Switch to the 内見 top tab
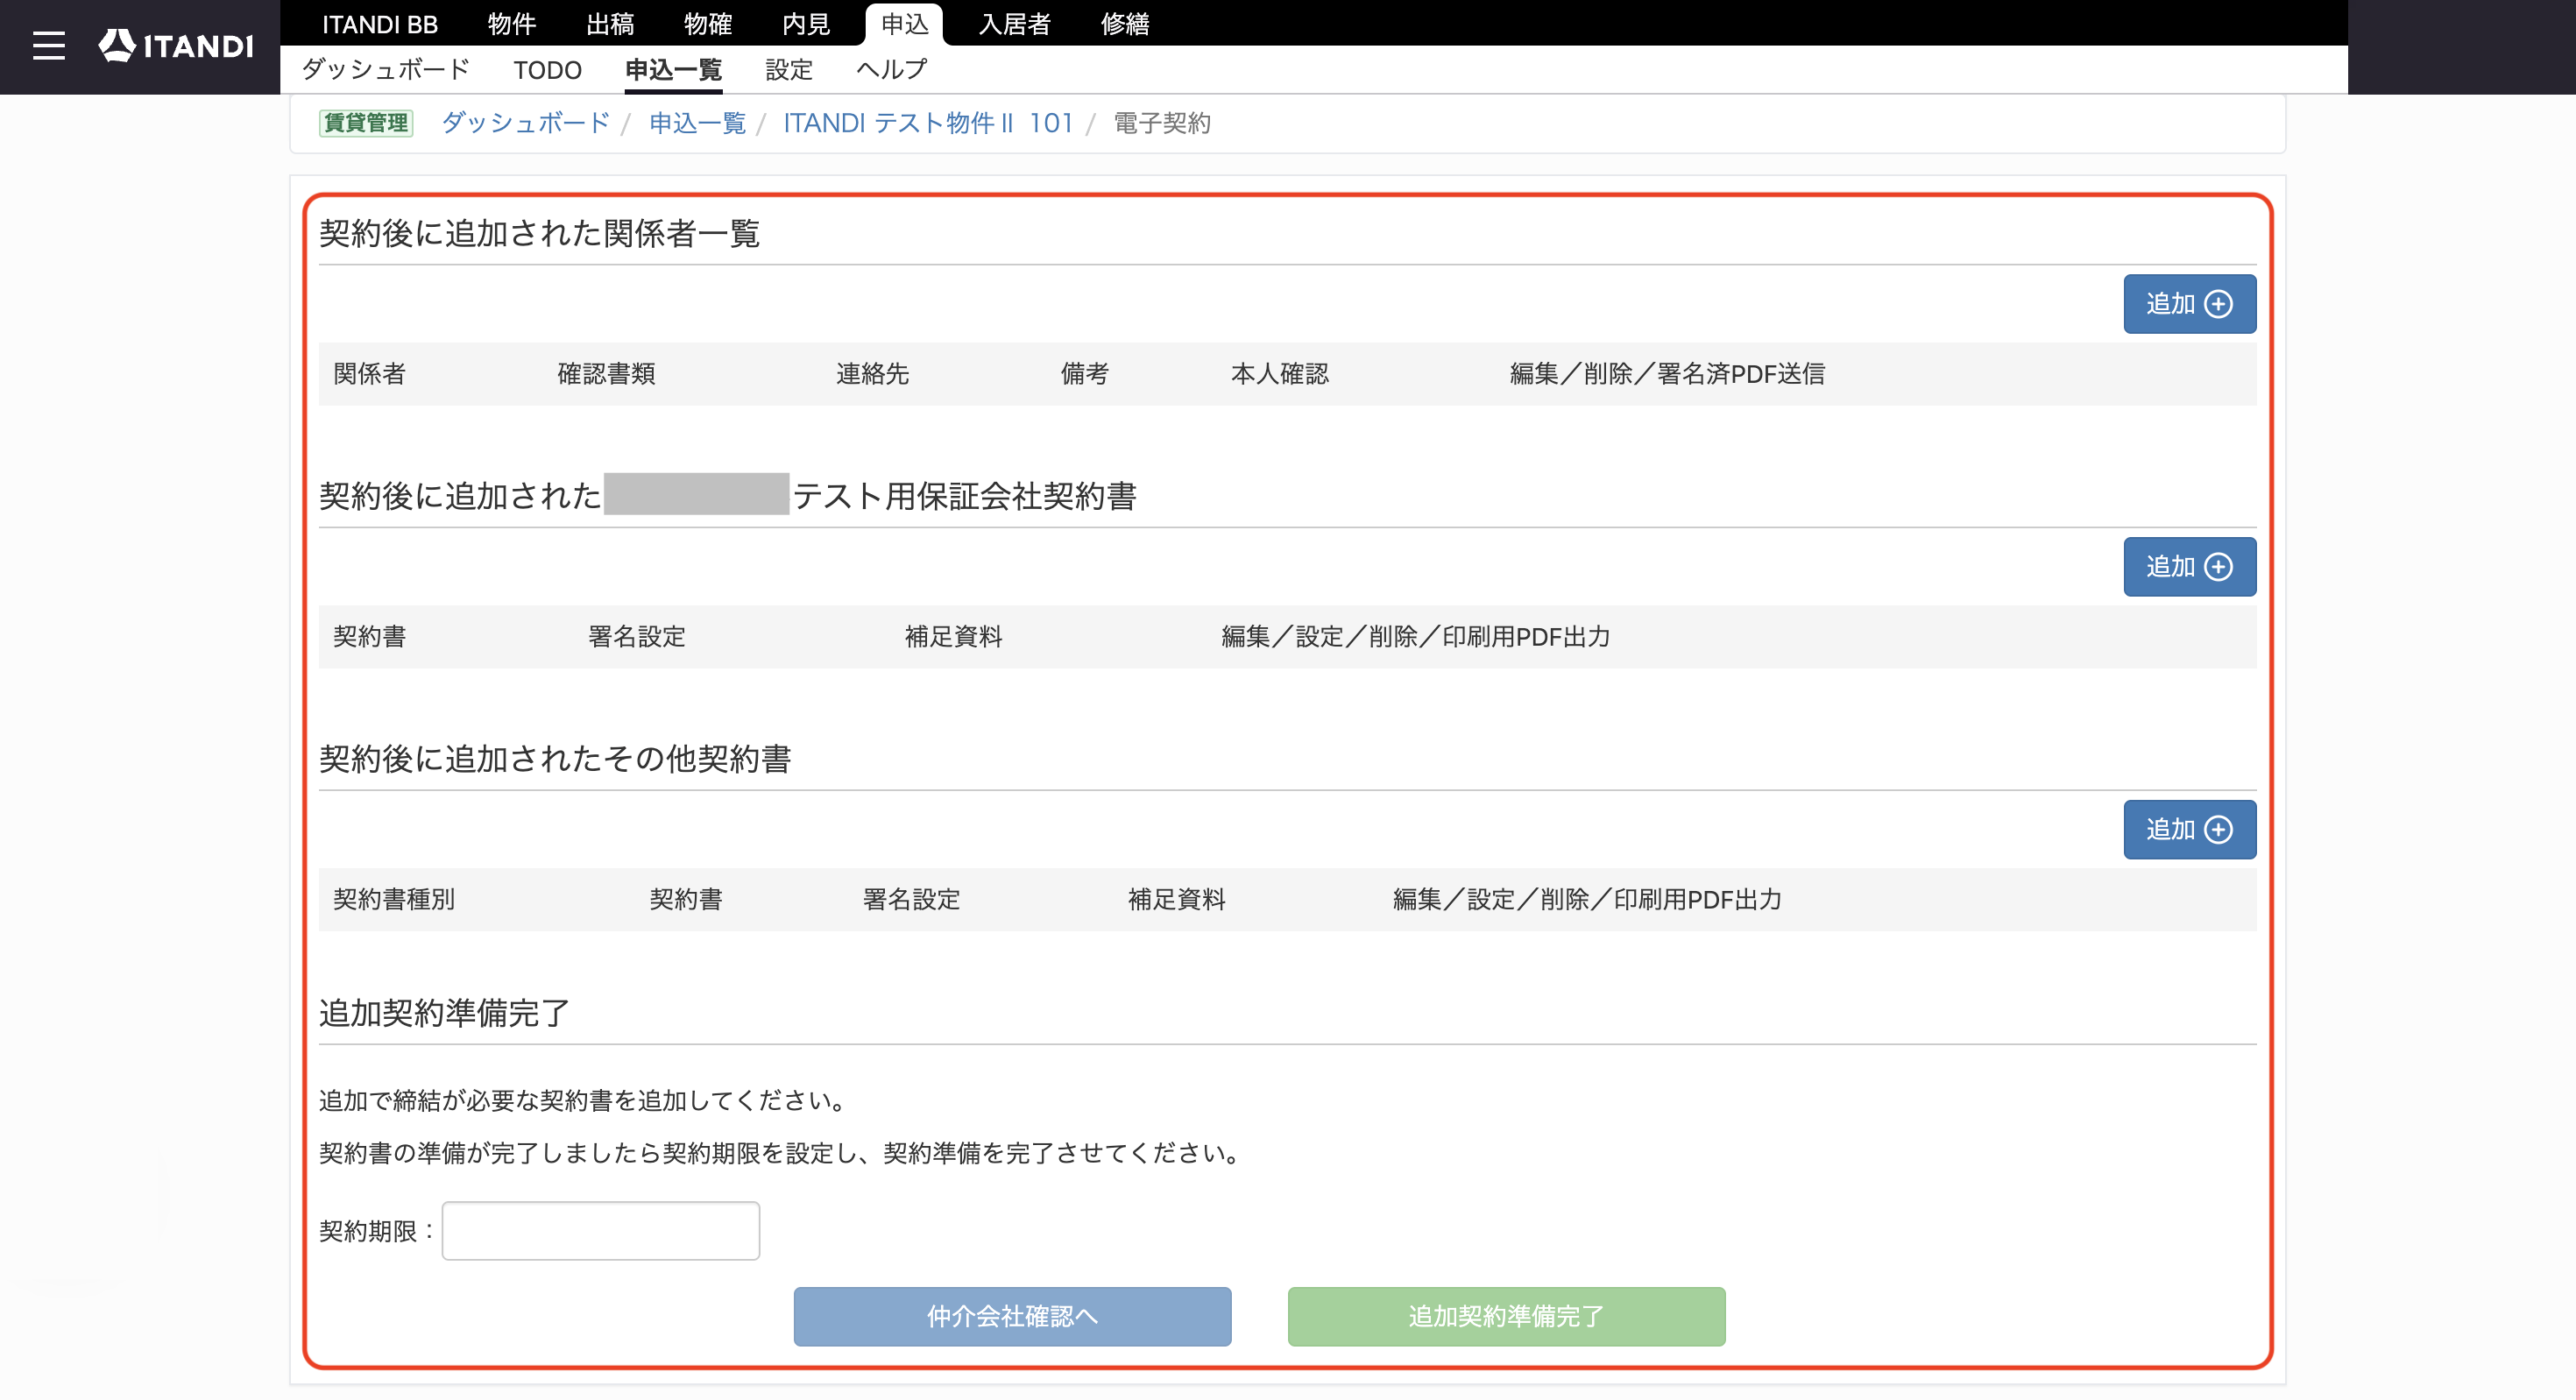Image resolution: width=2576 pixels, height=1400 pixels. [x=806, y=24]
